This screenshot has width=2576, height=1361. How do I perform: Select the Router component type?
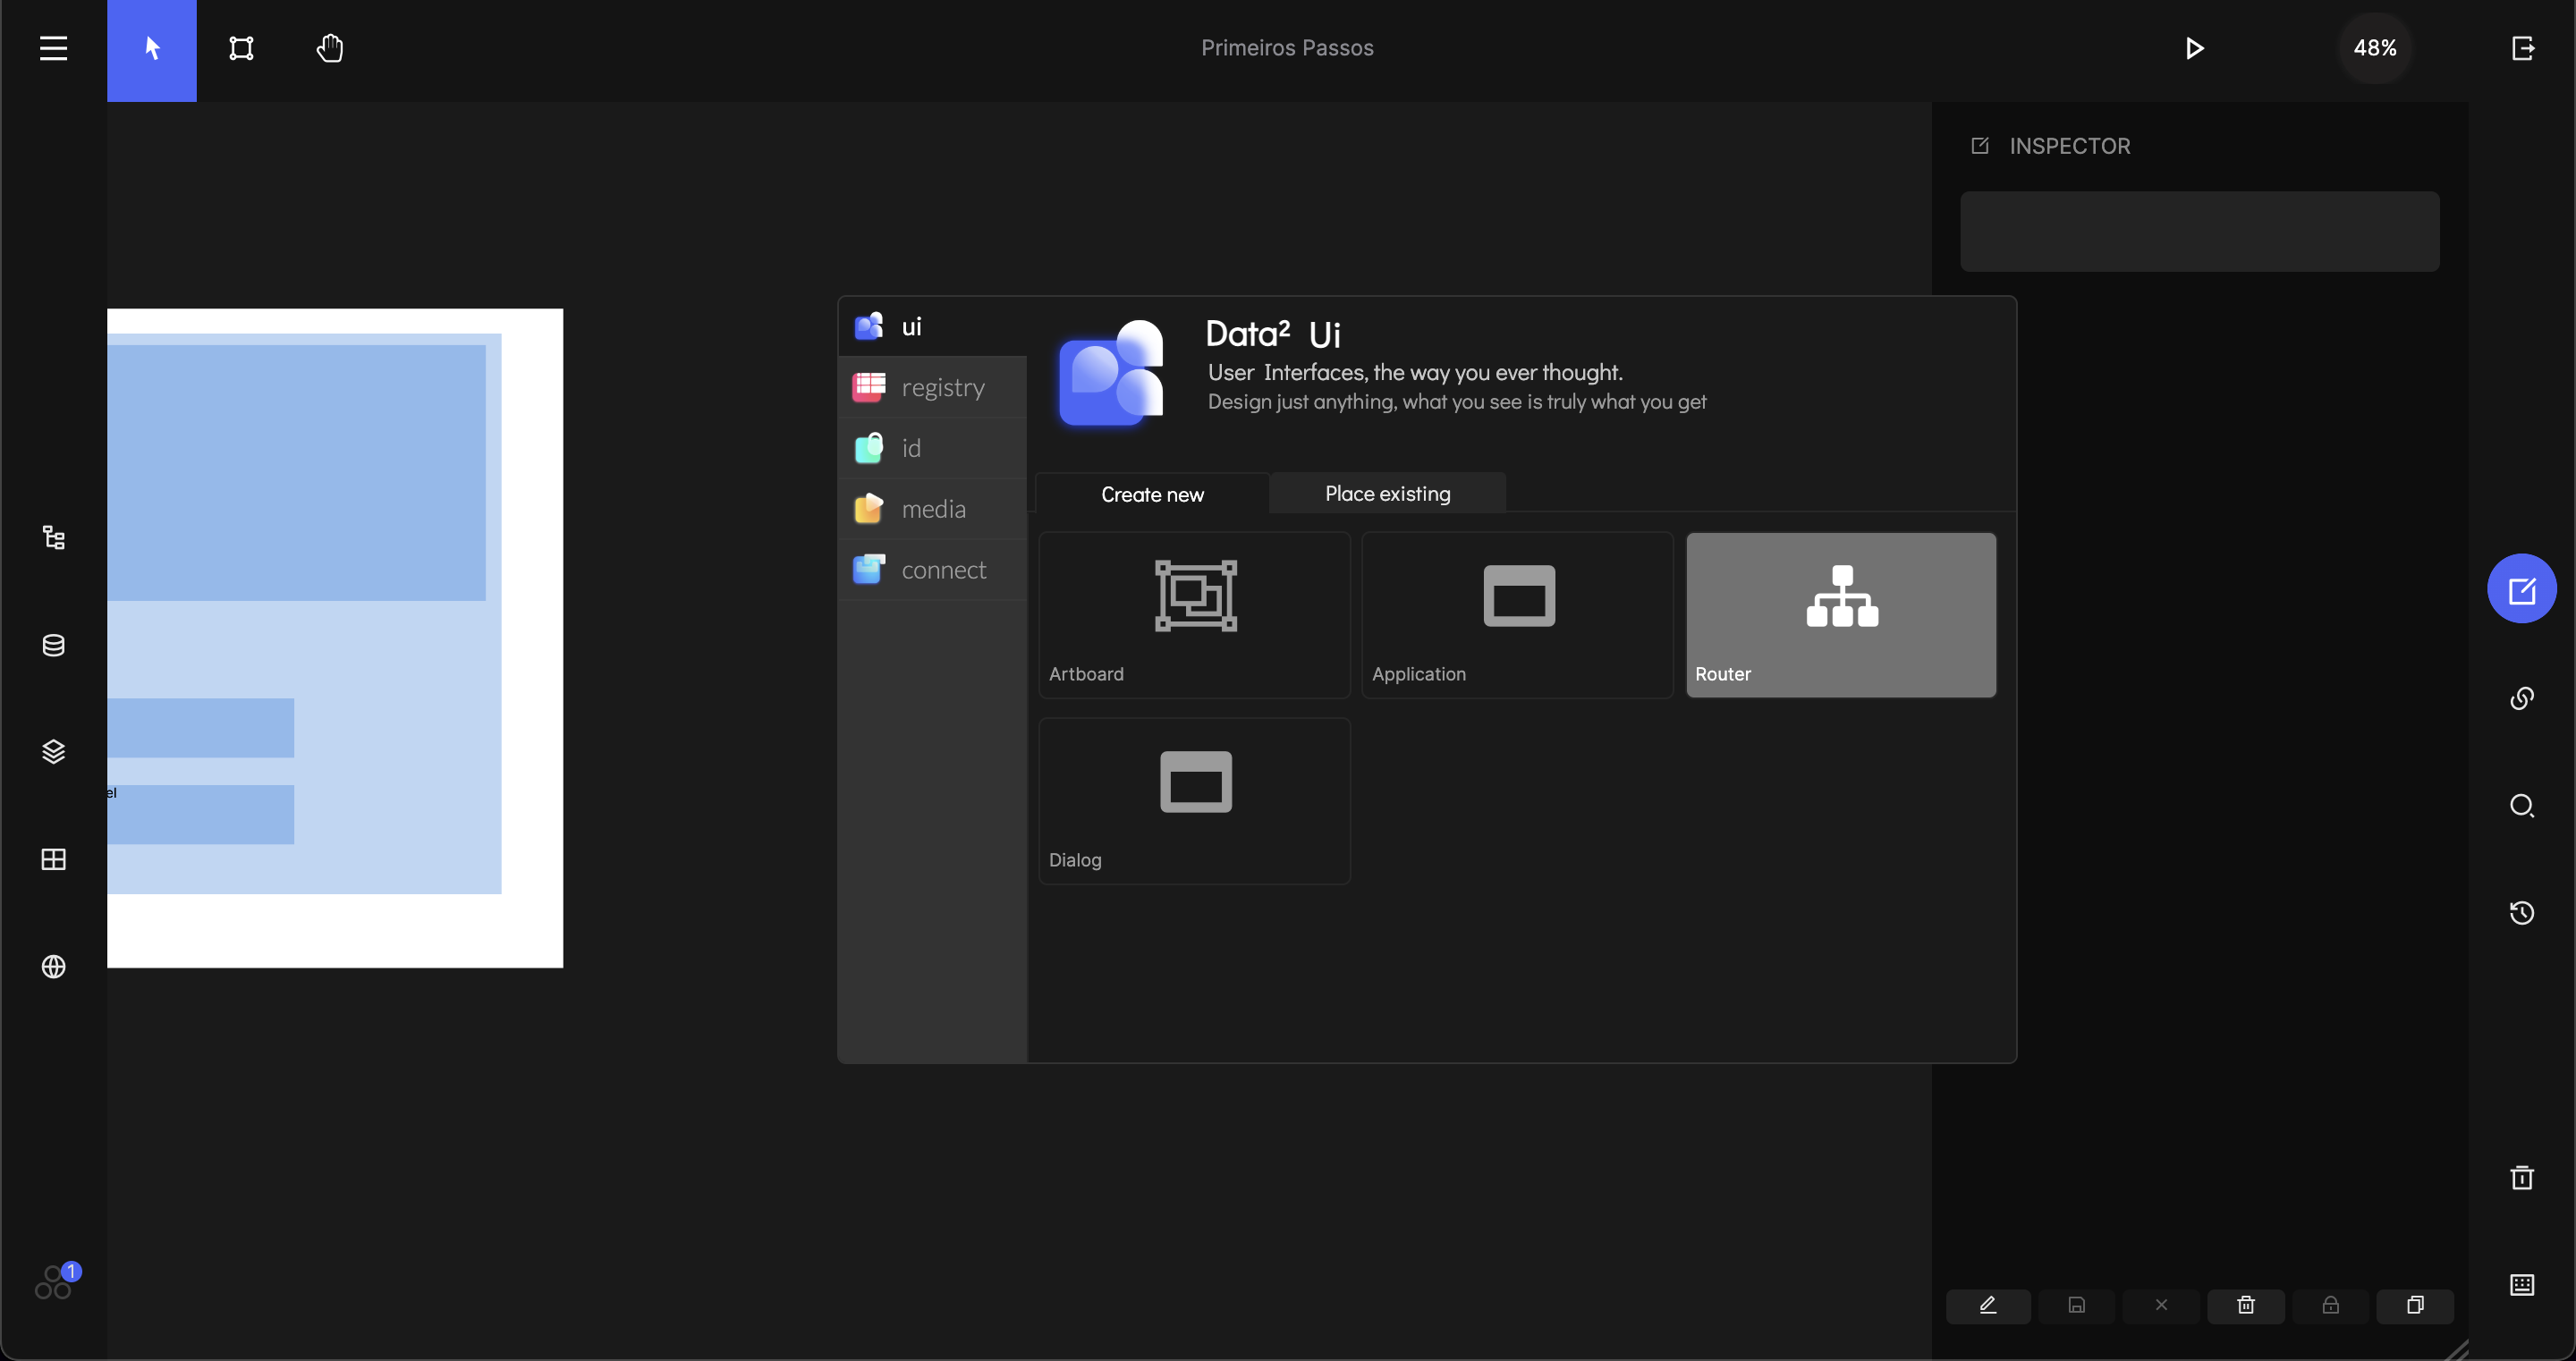(1840, 613)
